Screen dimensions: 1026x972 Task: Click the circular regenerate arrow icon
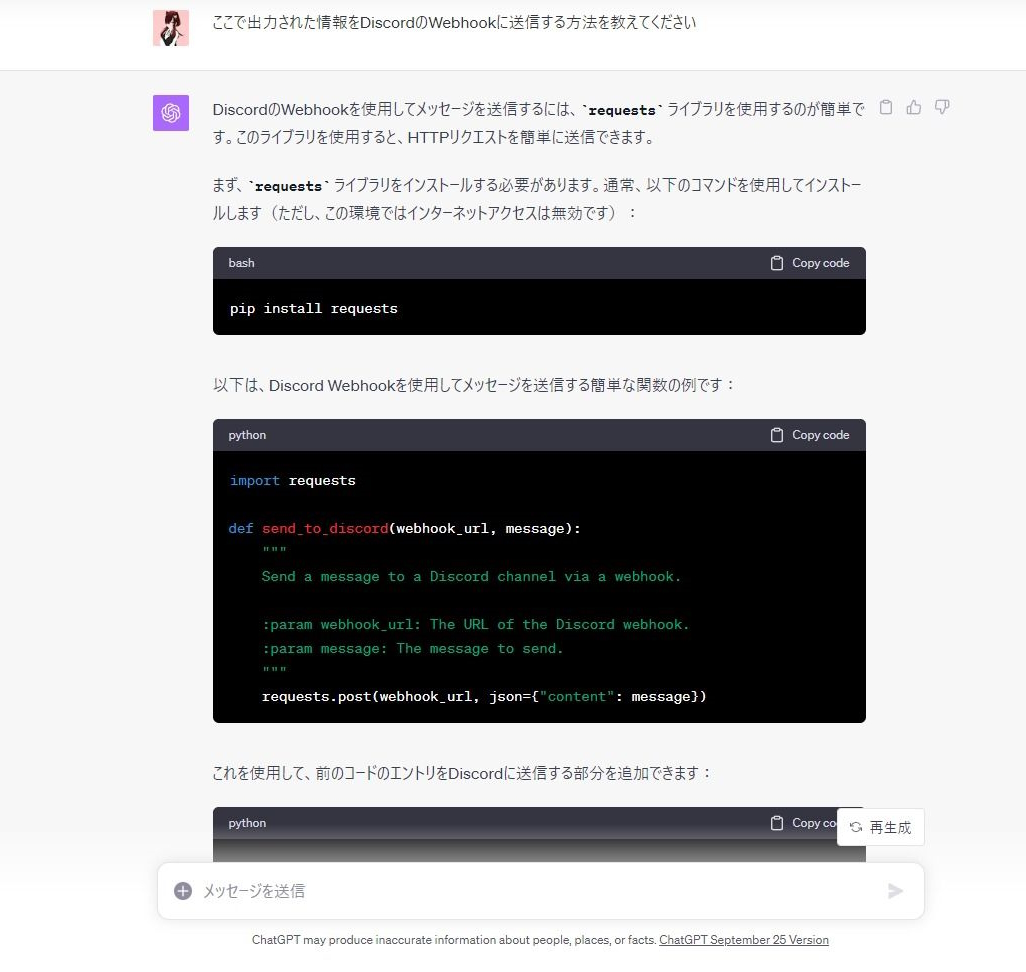coord(855,827)
